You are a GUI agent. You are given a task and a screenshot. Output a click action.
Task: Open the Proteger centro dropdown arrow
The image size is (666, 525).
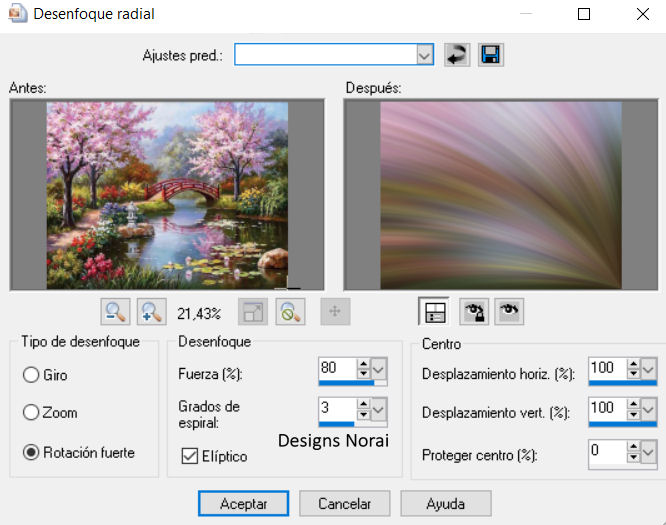(649, 452)
